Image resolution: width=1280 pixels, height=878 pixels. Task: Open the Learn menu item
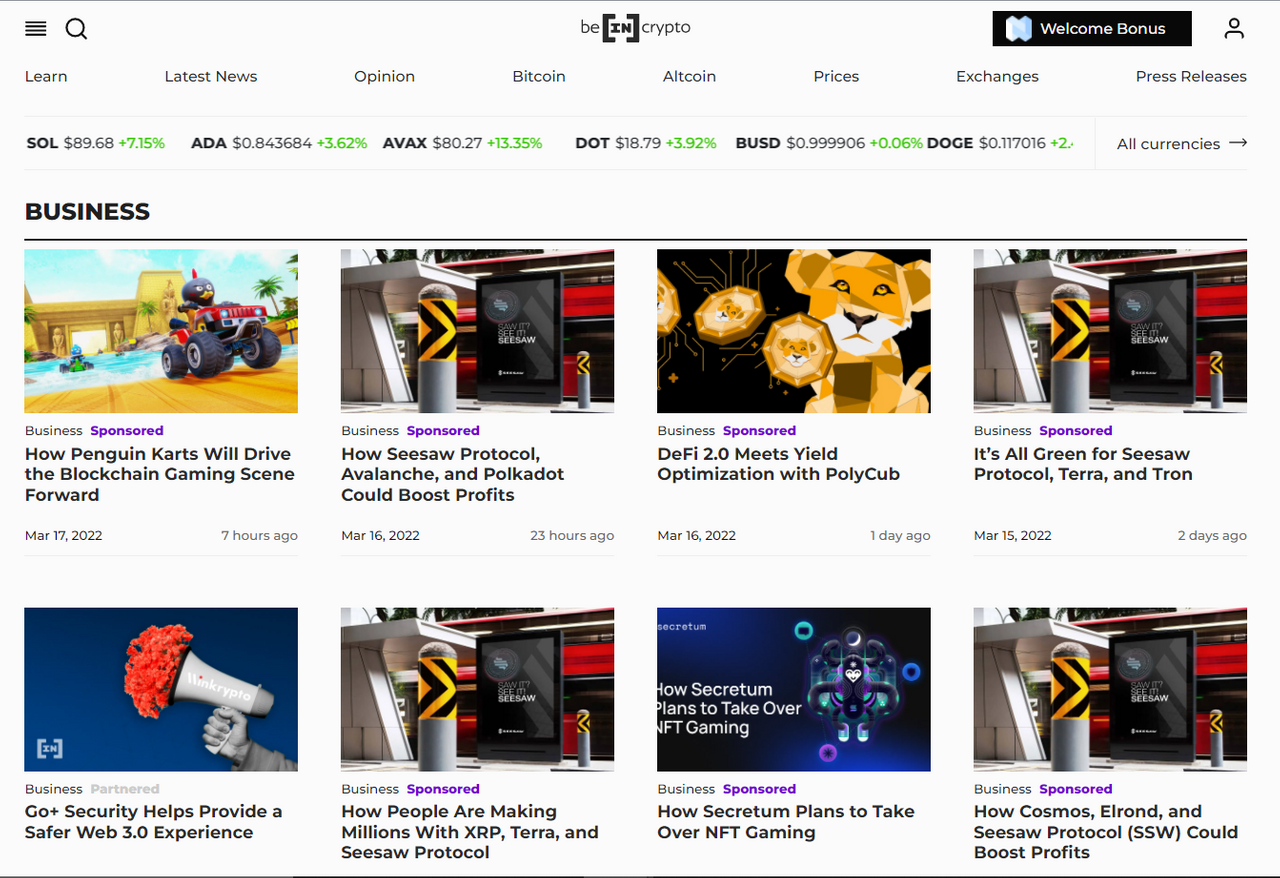pyautogui.click(x=46, y=76)
